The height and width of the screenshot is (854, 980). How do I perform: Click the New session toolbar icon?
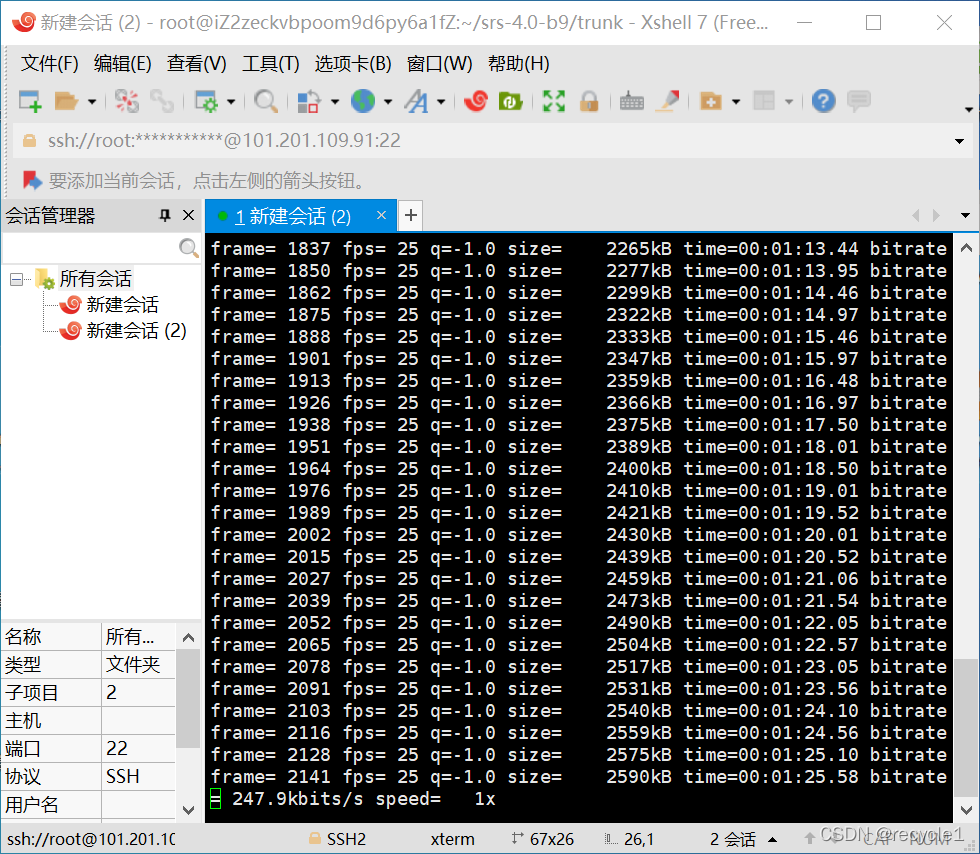coord(30,101)
